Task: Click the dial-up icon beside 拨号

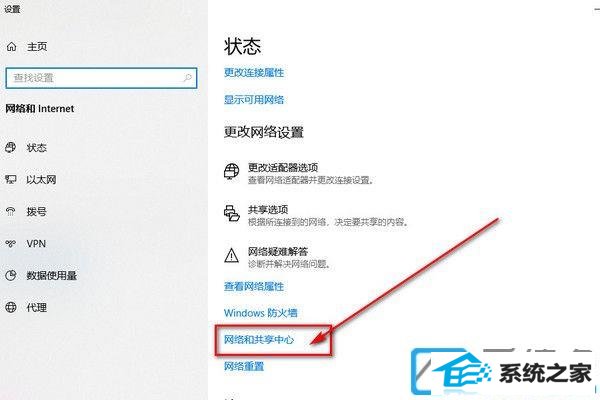Action: pos(11,211)
